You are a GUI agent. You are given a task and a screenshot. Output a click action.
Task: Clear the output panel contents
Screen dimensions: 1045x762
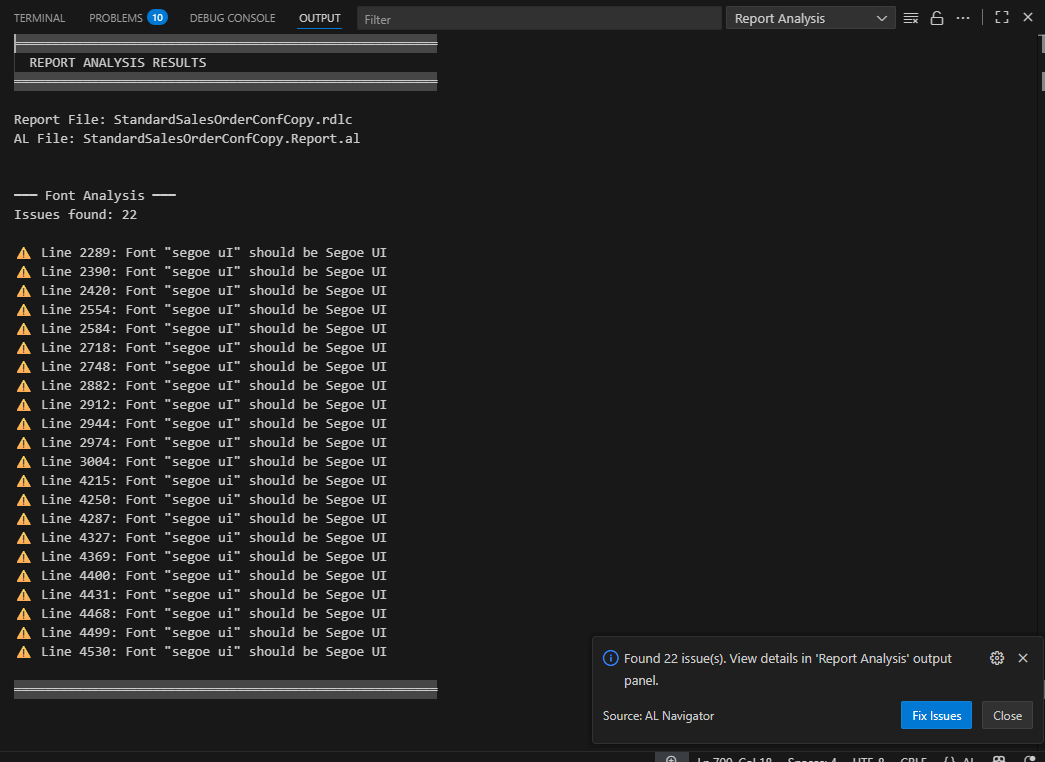click(x=910, y=18)
